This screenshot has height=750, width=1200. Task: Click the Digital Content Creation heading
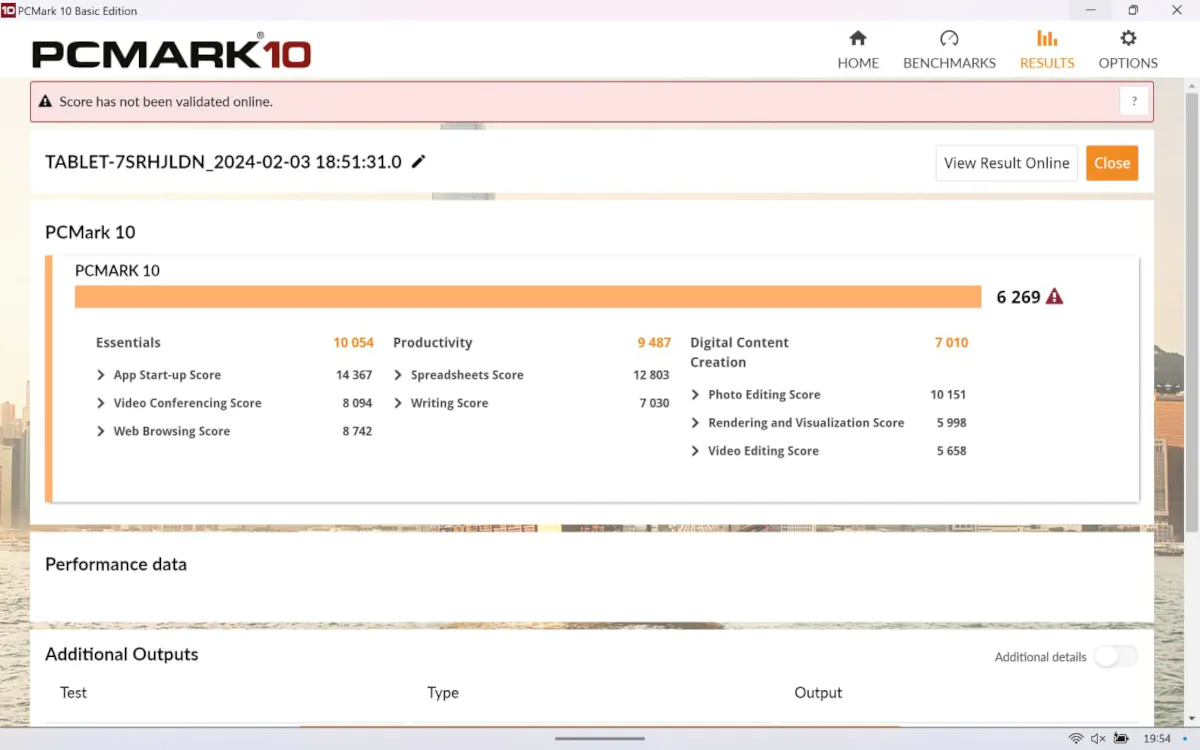click(x=739, y=352)
